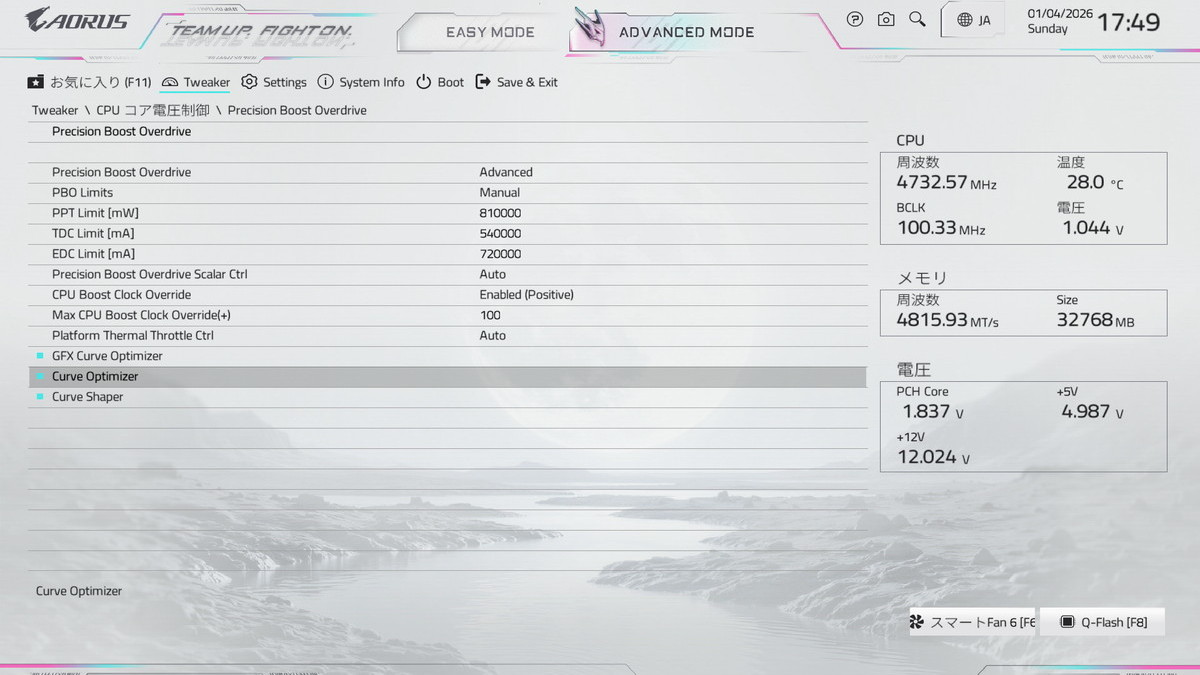Click the circled P icon
Image resolution: width=1200 pixels, height=675 pixels.
(x=855, y=19)
